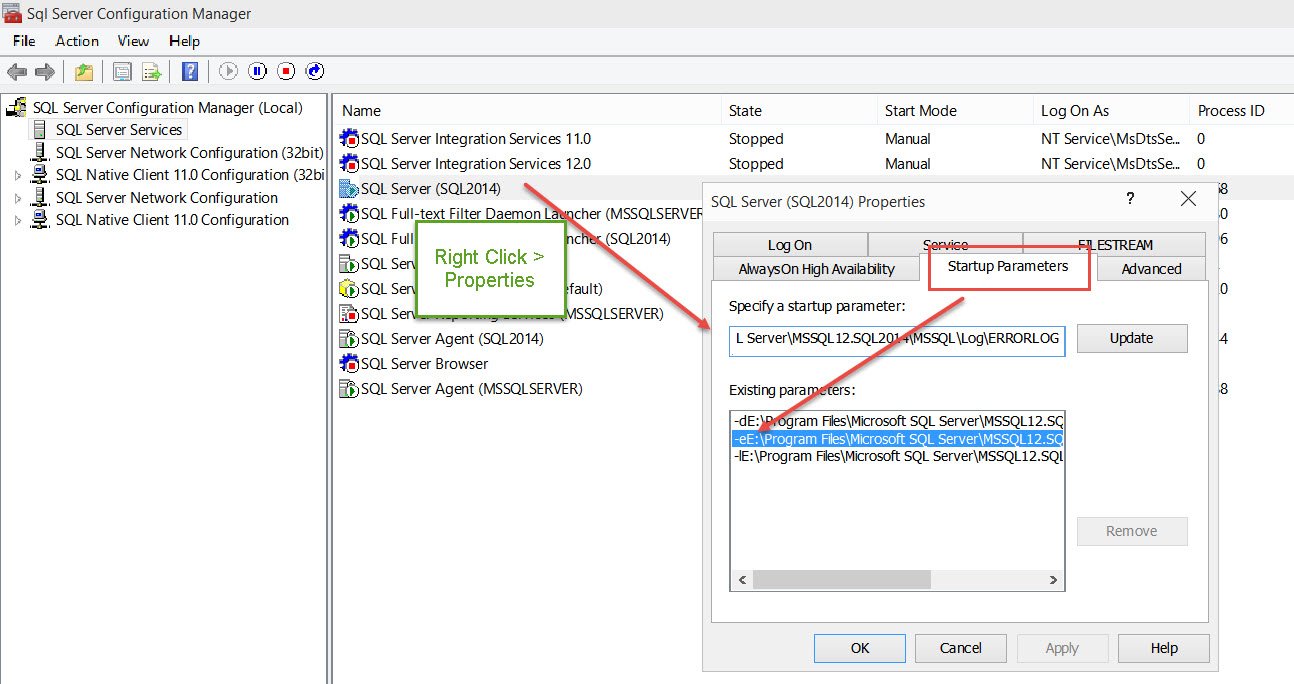Click the Restart Service toolbar icon
Viewport: 1294px width, 684px height.
coord(315,71)
